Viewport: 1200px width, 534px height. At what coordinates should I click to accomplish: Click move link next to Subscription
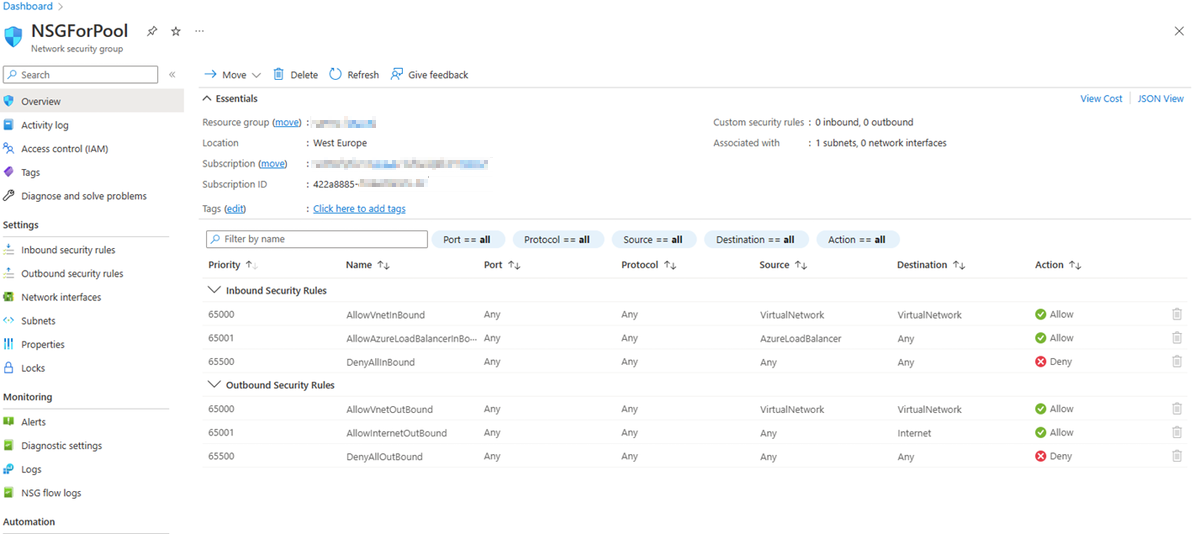[x=273, y=164]
